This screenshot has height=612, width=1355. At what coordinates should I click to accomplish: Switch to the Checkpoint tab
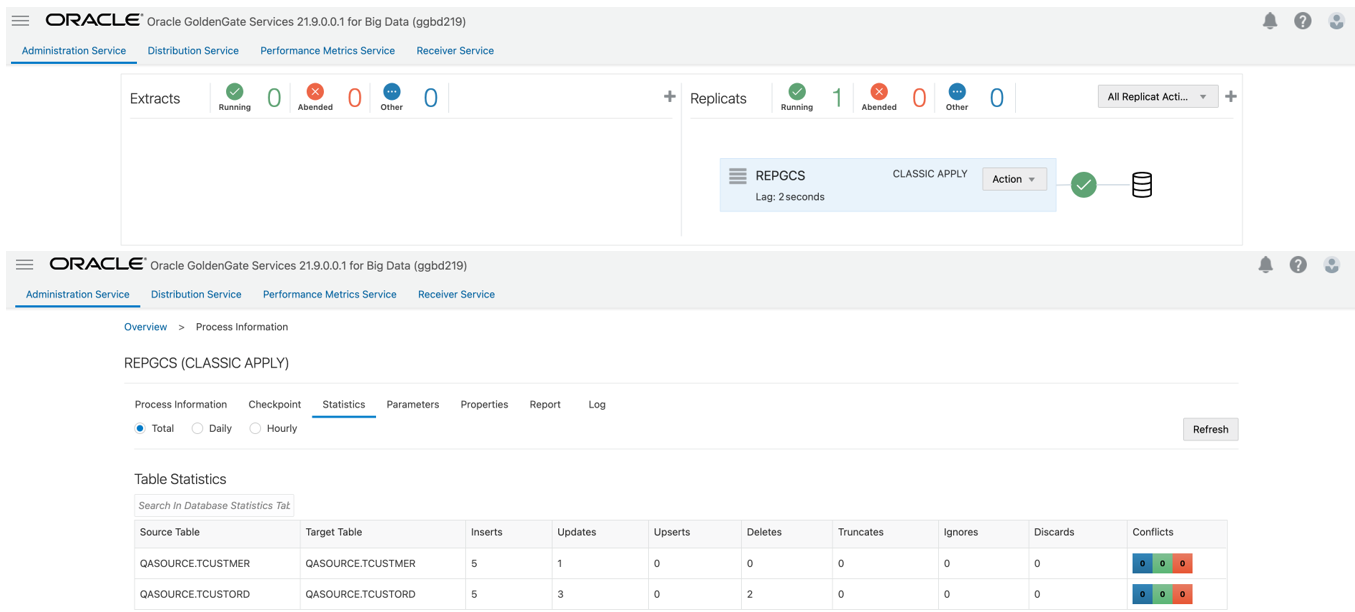(274, 404)
